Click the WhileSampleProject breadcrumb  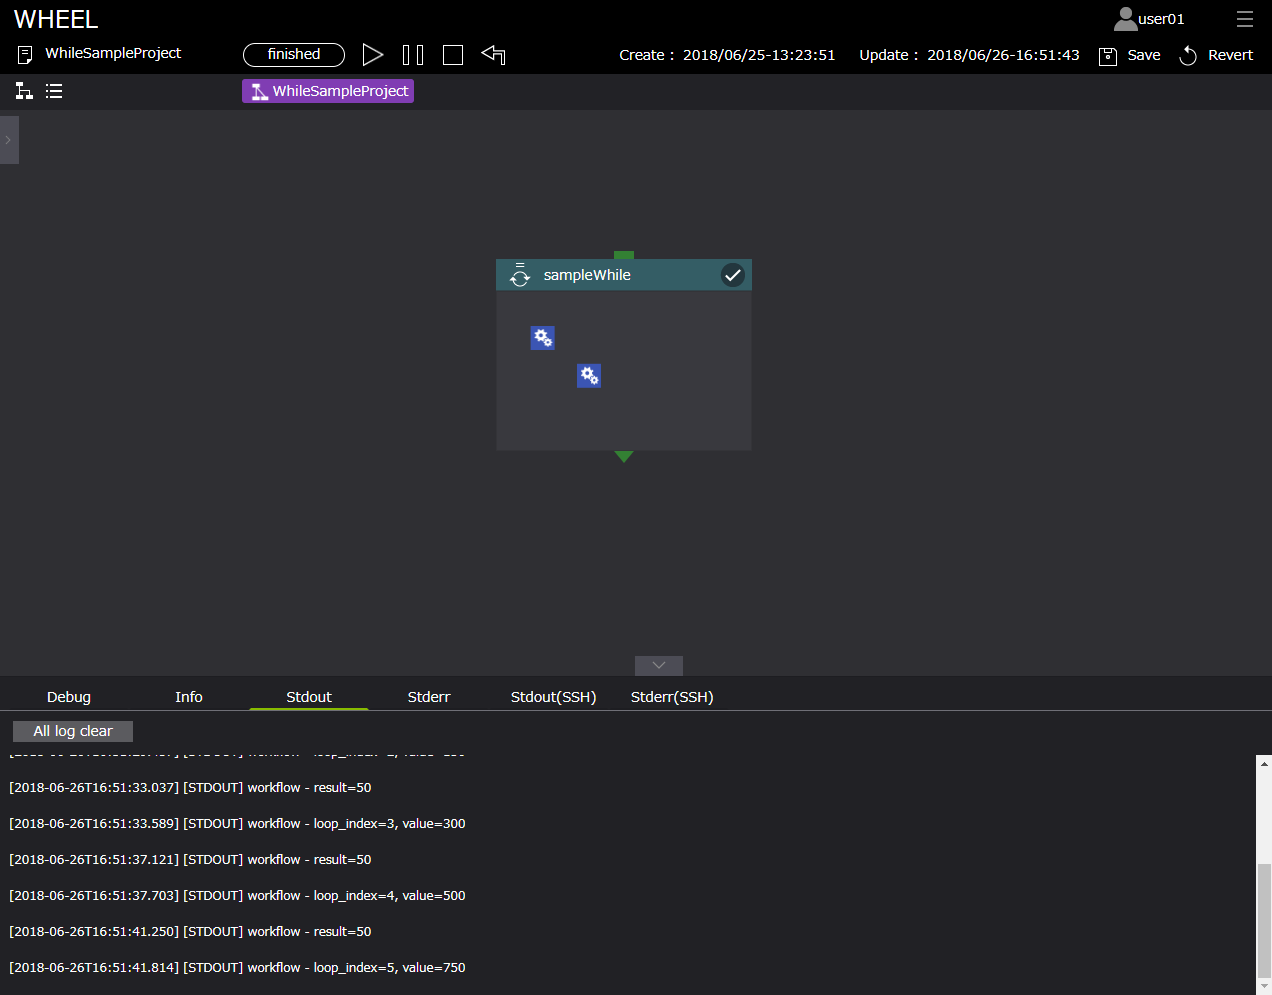[328, 91]
